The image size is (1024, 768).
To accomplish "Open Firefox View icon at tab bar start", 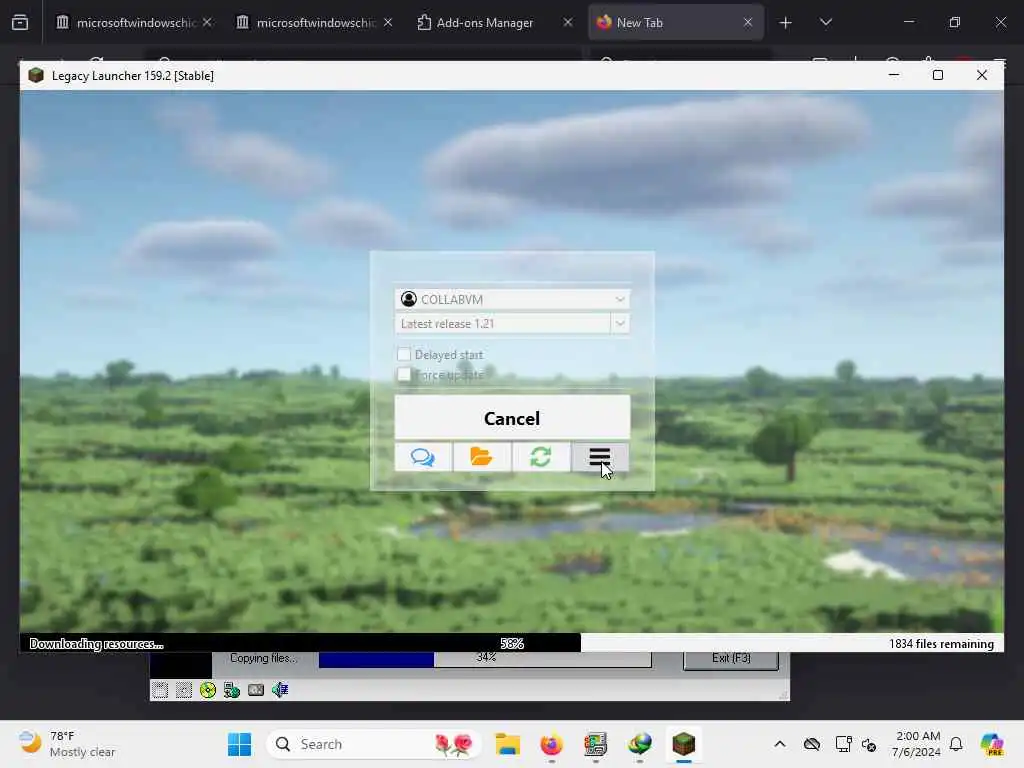I will tap(20, 22).
